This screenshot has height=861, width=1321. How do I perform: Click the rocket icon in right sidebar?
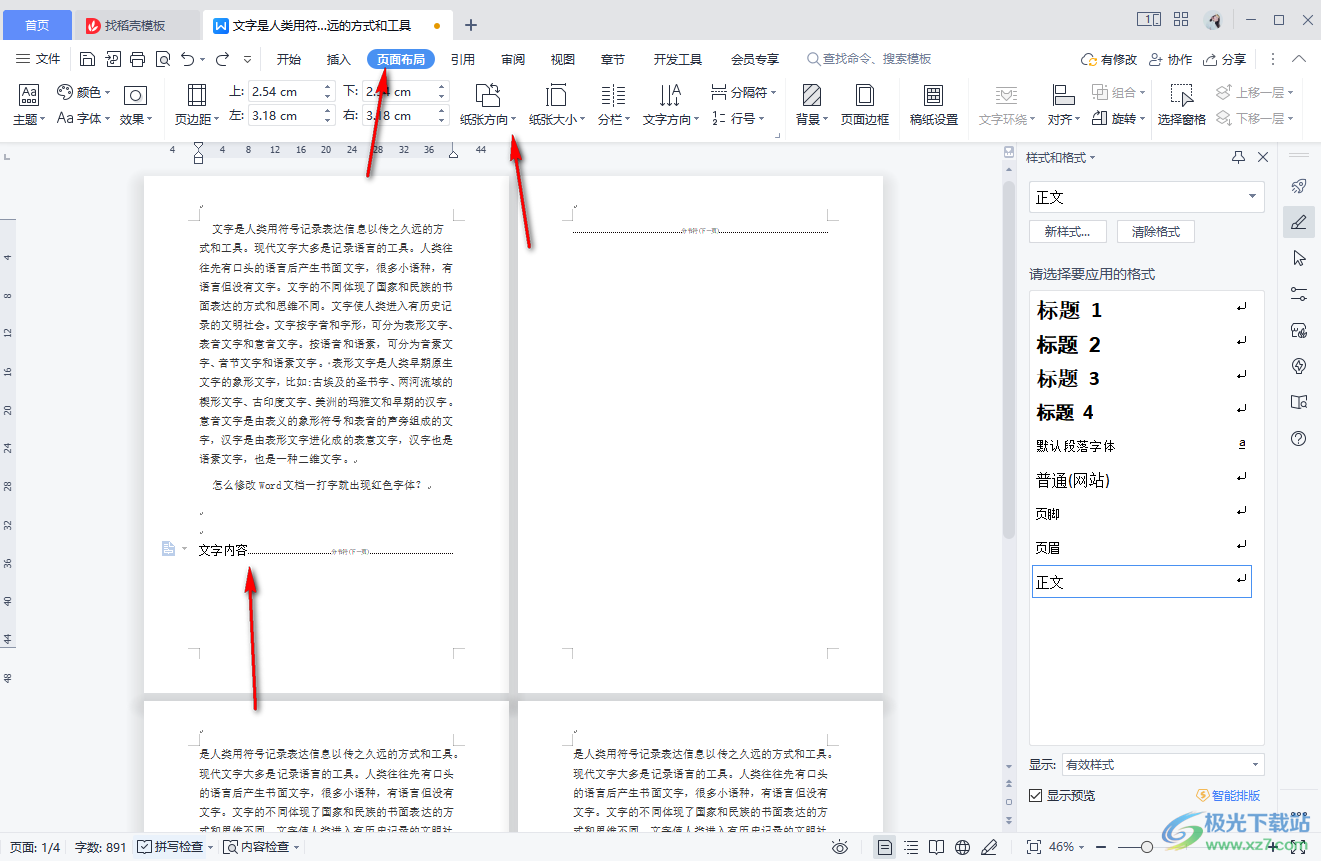[1299, 186]
